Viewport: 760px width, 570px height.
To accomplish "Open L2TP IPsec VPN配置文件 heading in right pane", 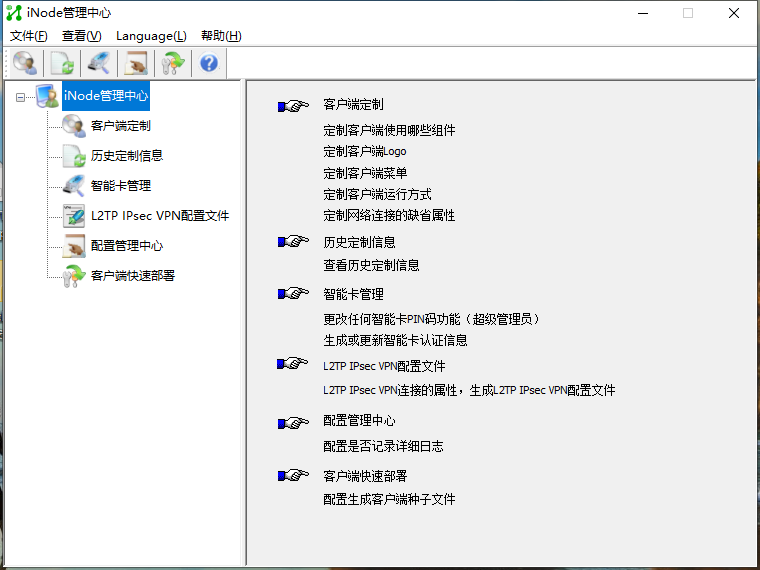I will tap(384, 366).
